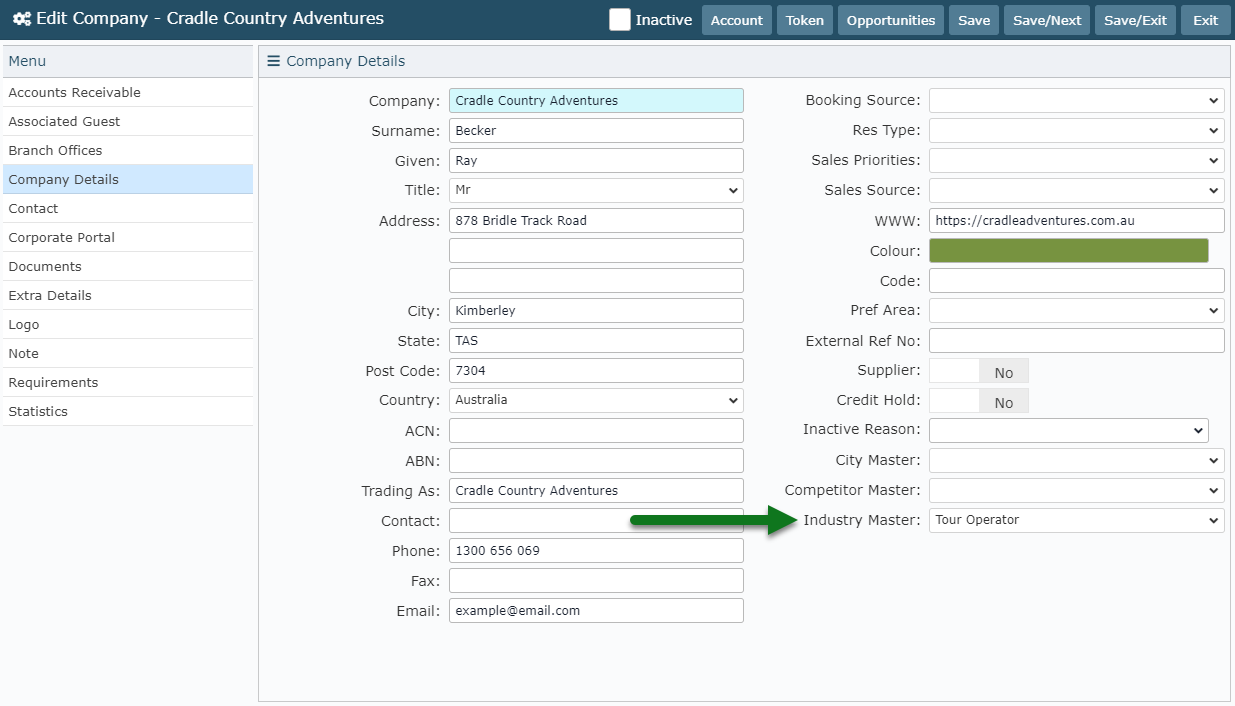Screen dimensions: 1235x706
Task: Open the Logo menu item
Action: [x=128, y=324]
